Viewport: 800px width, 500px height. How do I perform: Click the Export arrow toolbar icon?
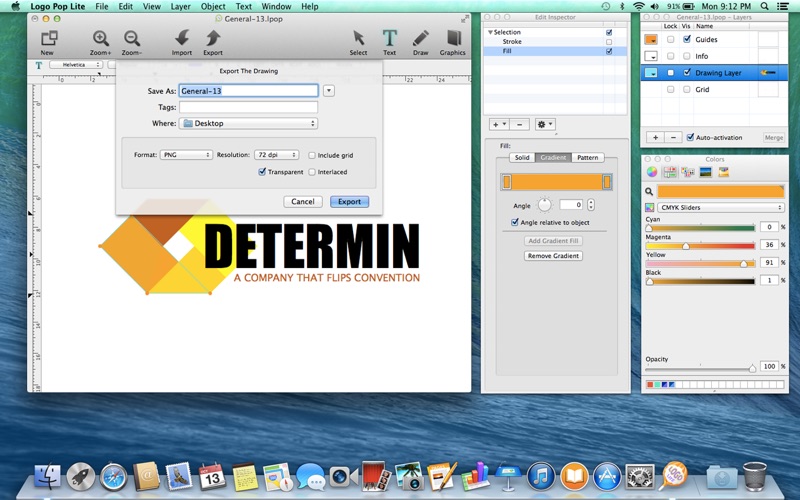[213, 38]
